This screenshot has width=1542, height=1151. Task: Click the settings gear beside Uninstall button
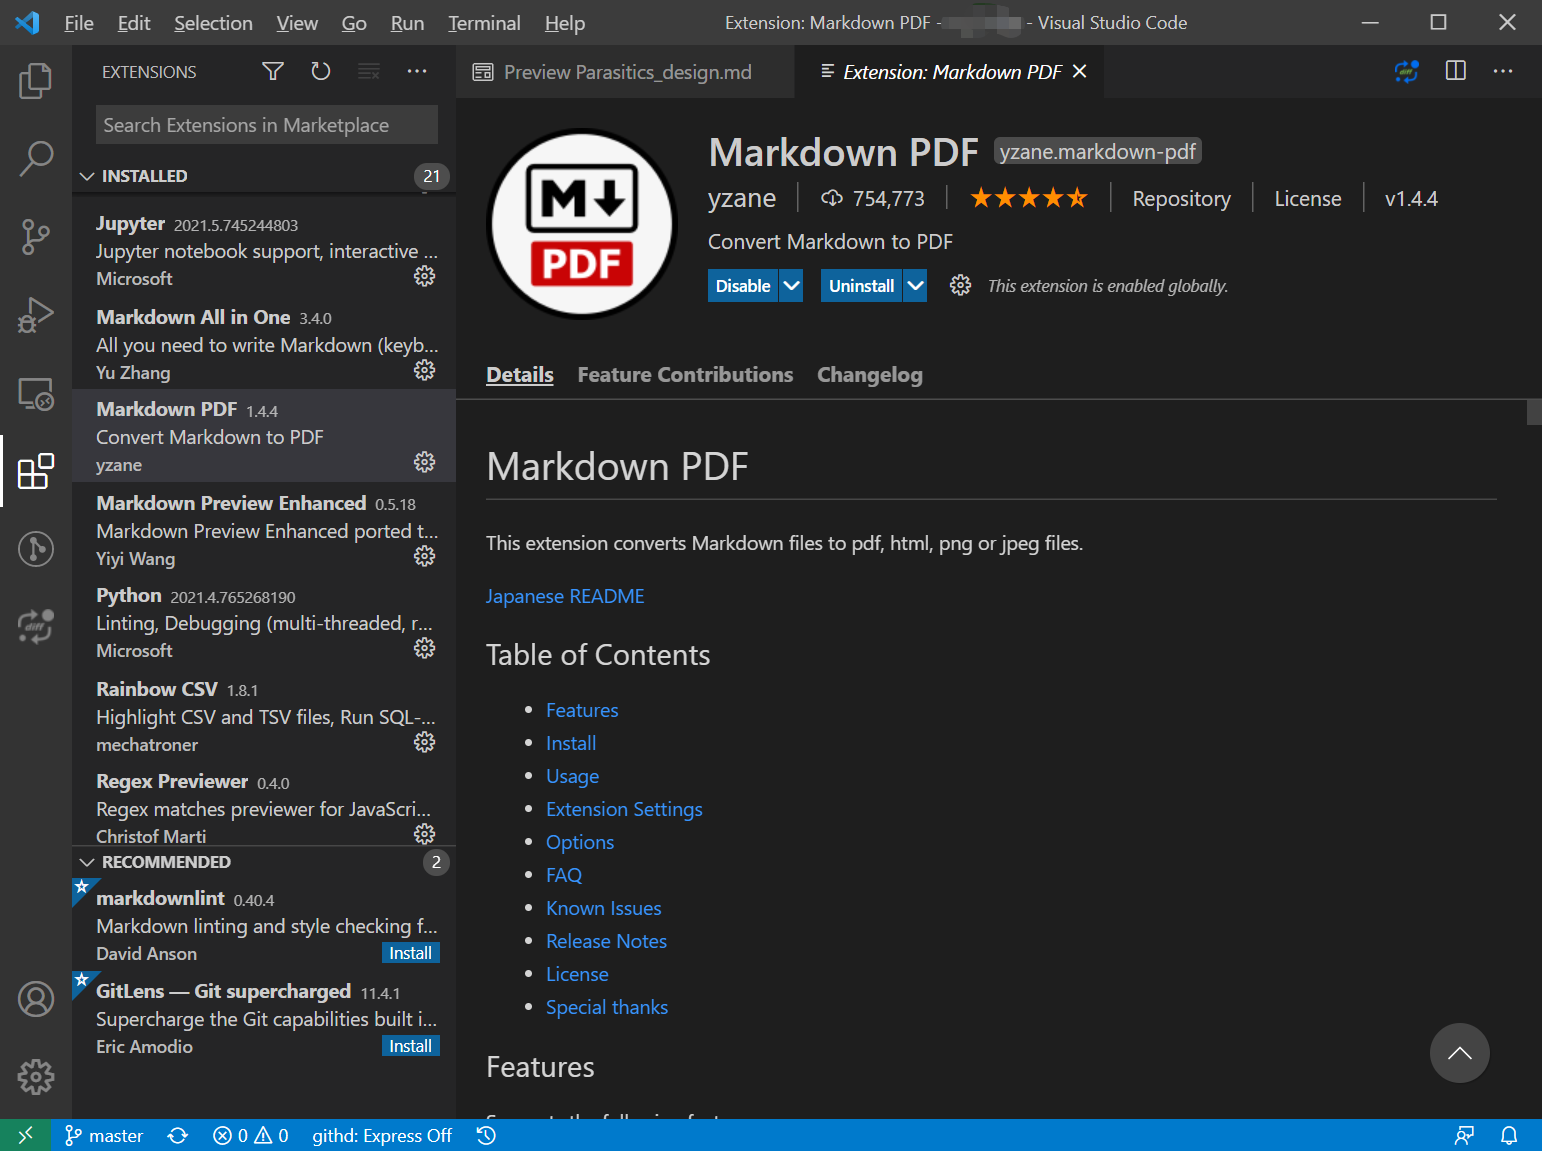[960, 286]
